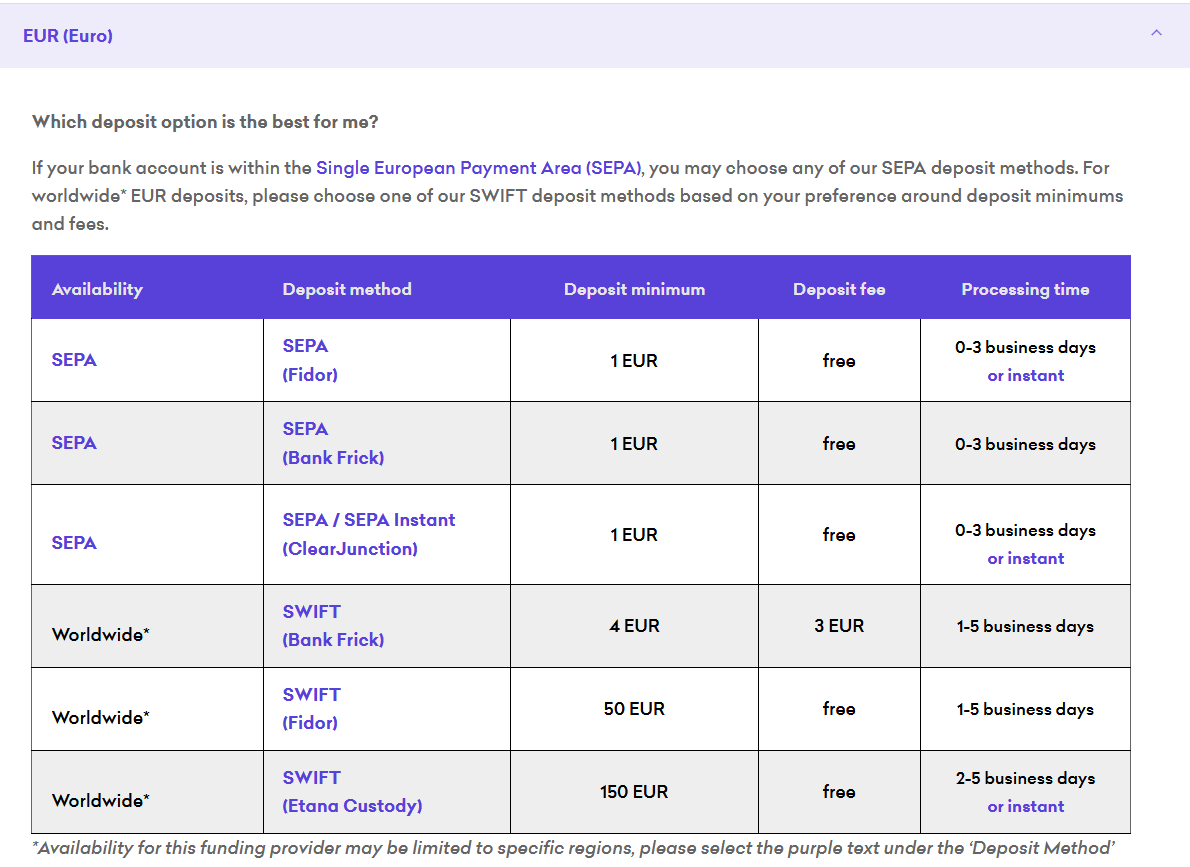Click Worldwide* in SWIFT Fidor row
The image size is (1190, 867).
(x=101, y=717)
